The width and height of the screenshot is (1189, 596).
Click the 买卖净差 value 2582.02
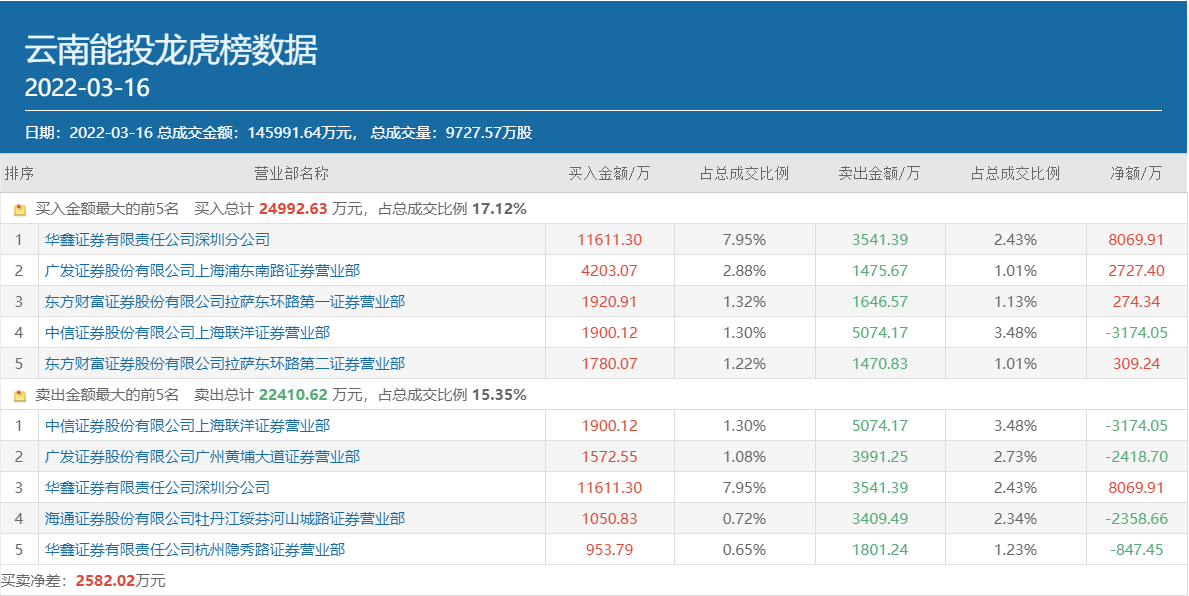coord(105,582)
